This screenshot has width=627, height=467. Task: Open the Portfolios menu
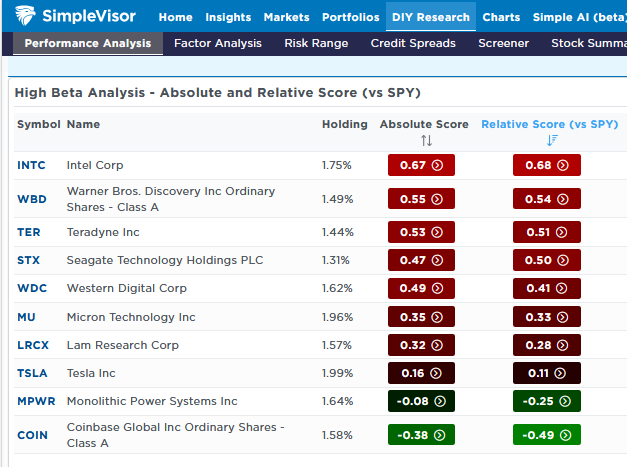click(x=350, y=17)
